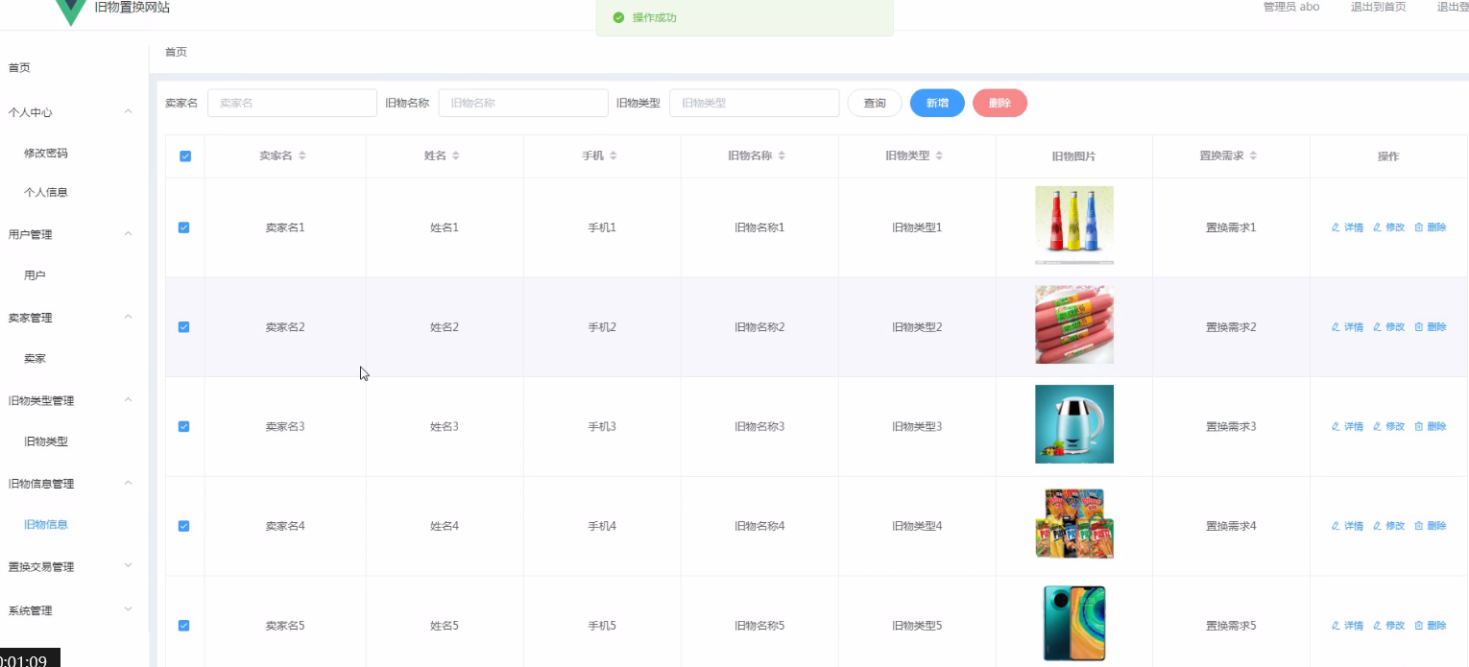Uncheck the 卖家名4 row checkbox

point(184,526)
